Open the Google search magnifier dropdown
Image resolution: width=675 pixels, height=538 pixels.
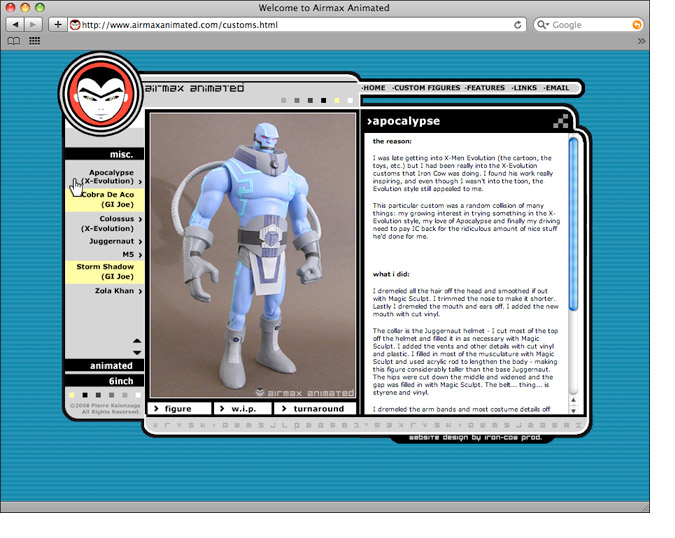pyautogui.click(x=543, y=25)
